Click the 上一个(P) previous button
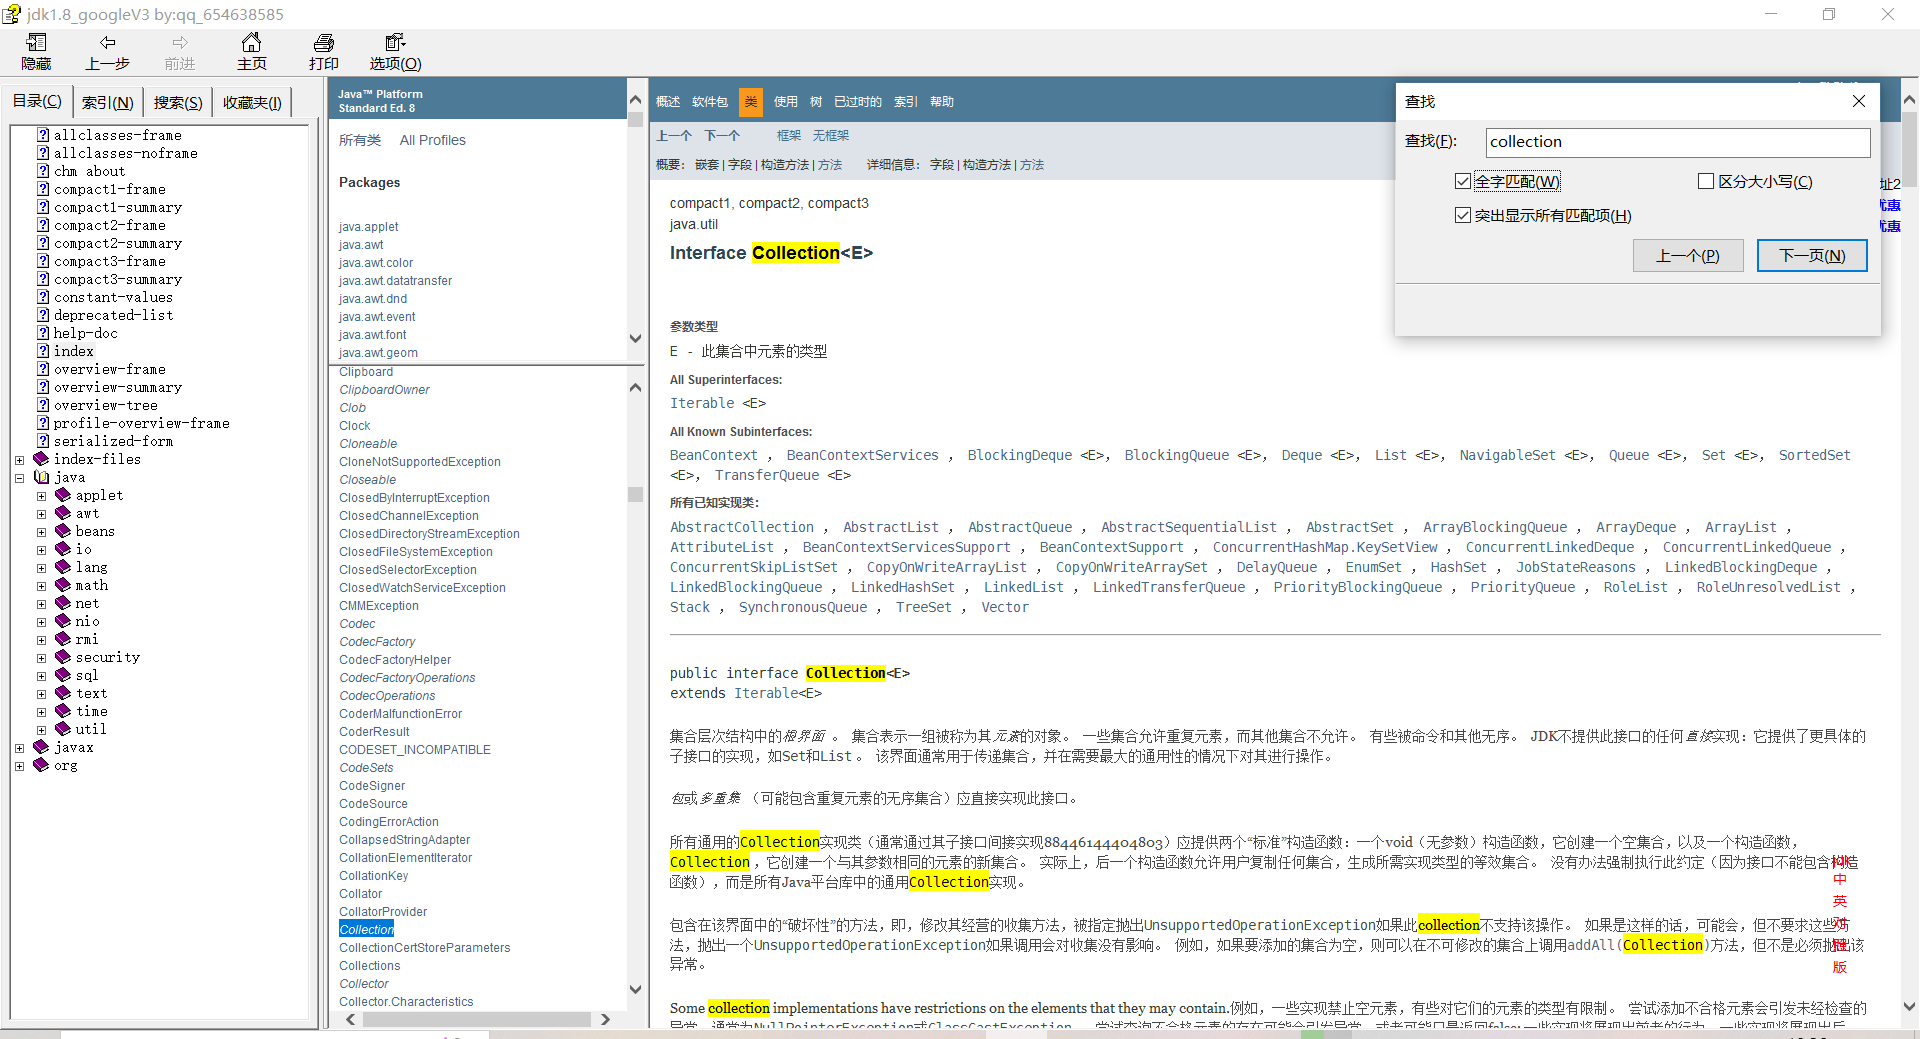Viewport: 1920px width, 1039px height. pos(1688,256)
